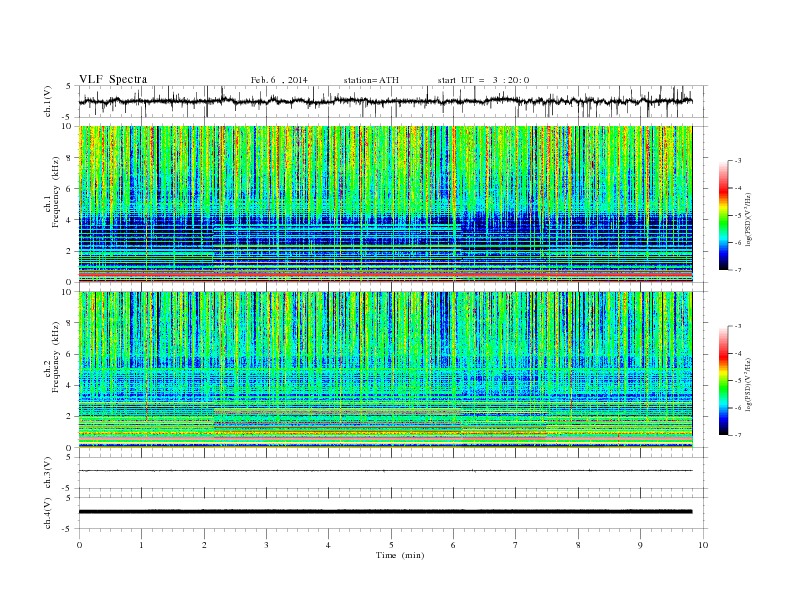Click the "3" tick on the time axis
Screen dimensions: 792x612
coord(266,545)
